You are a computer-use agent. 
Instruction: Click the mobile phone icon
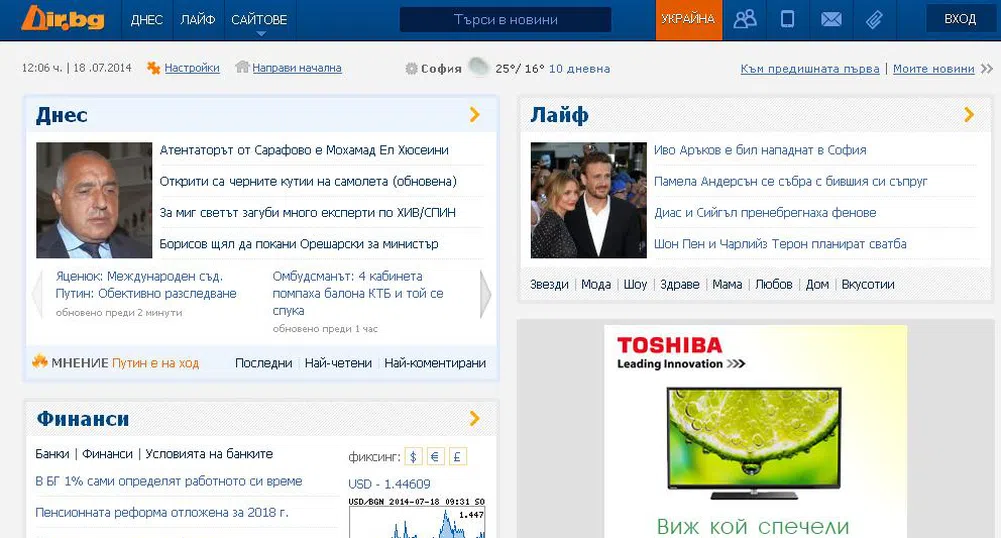coord(788,19)
